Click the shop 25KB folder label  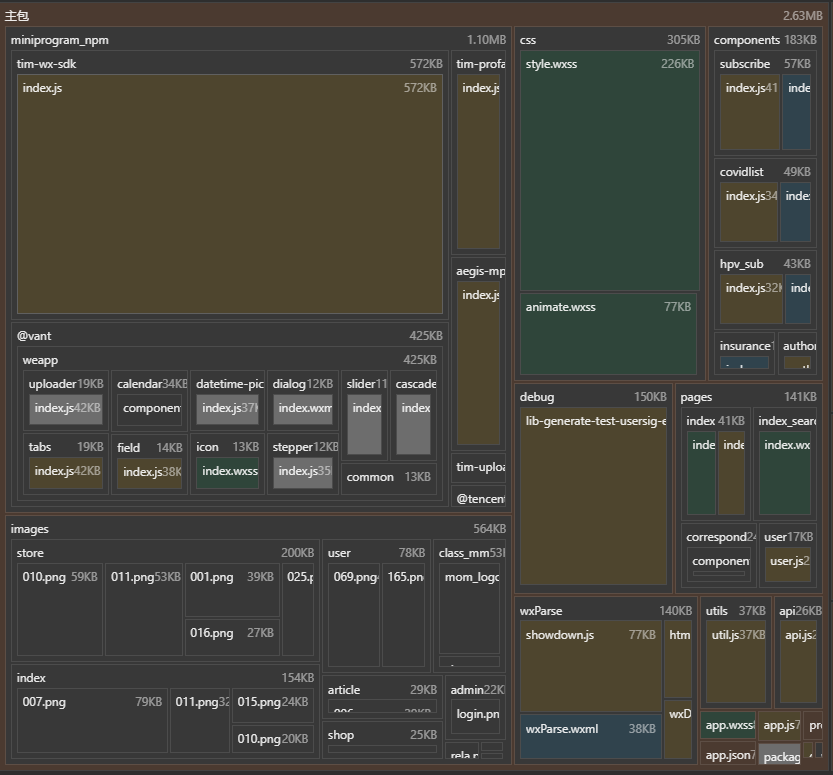[x=341, y=735]
